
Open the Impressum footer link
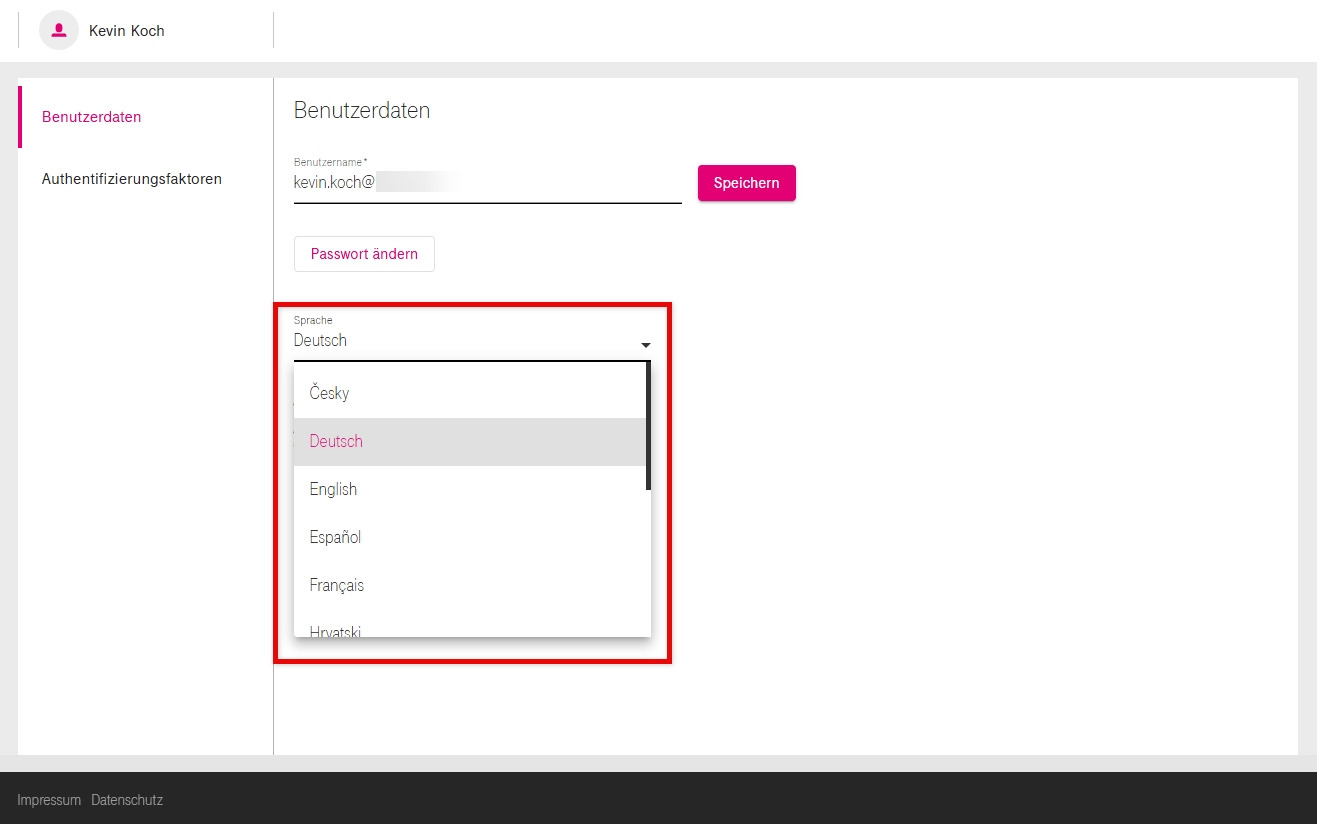pos(49,800)
